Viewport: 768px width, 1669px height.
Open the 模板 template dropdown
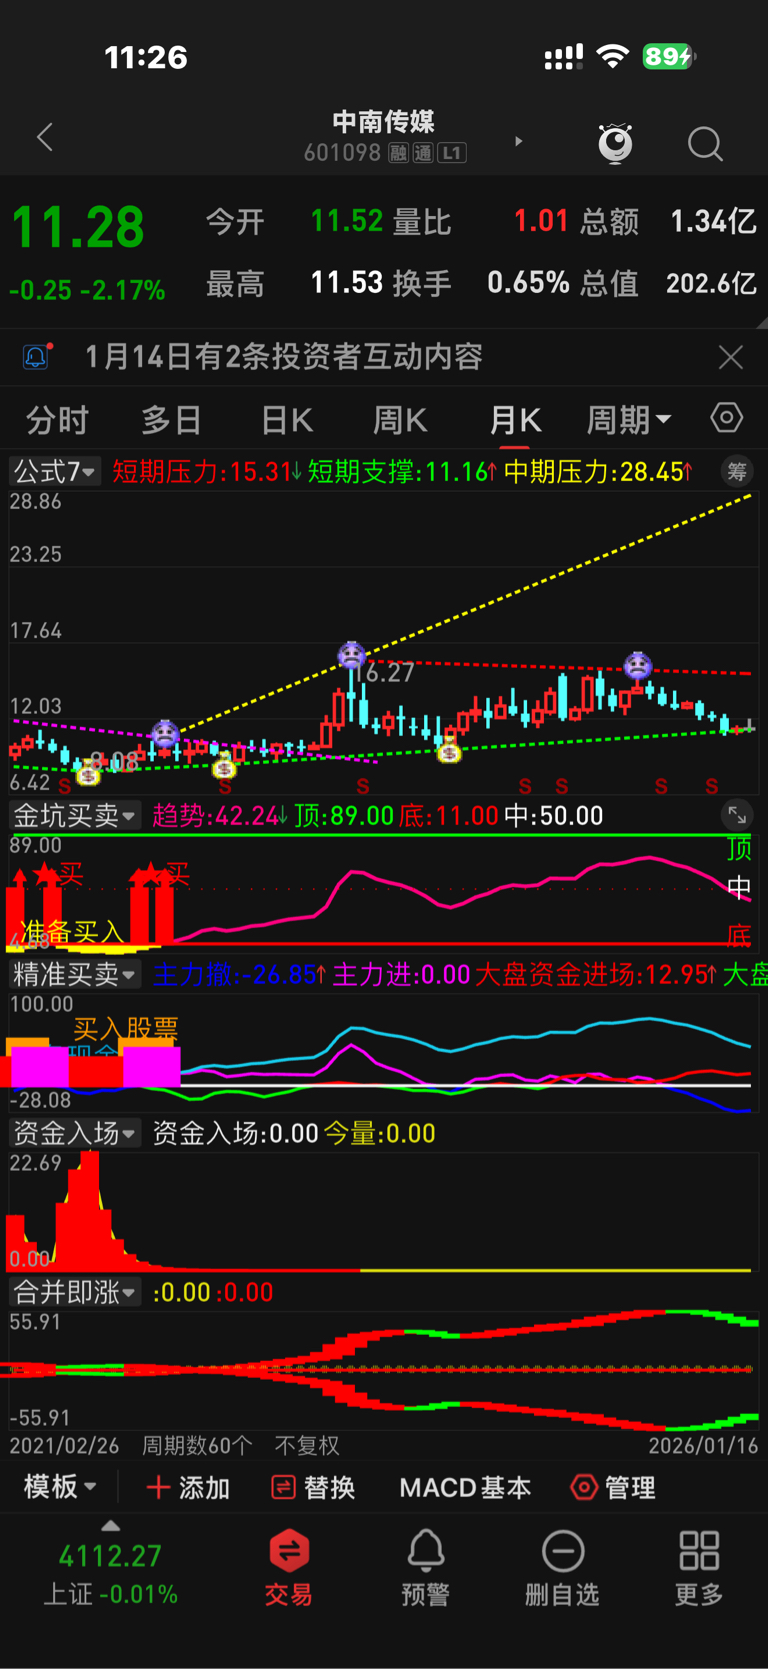coord(60,1487)
